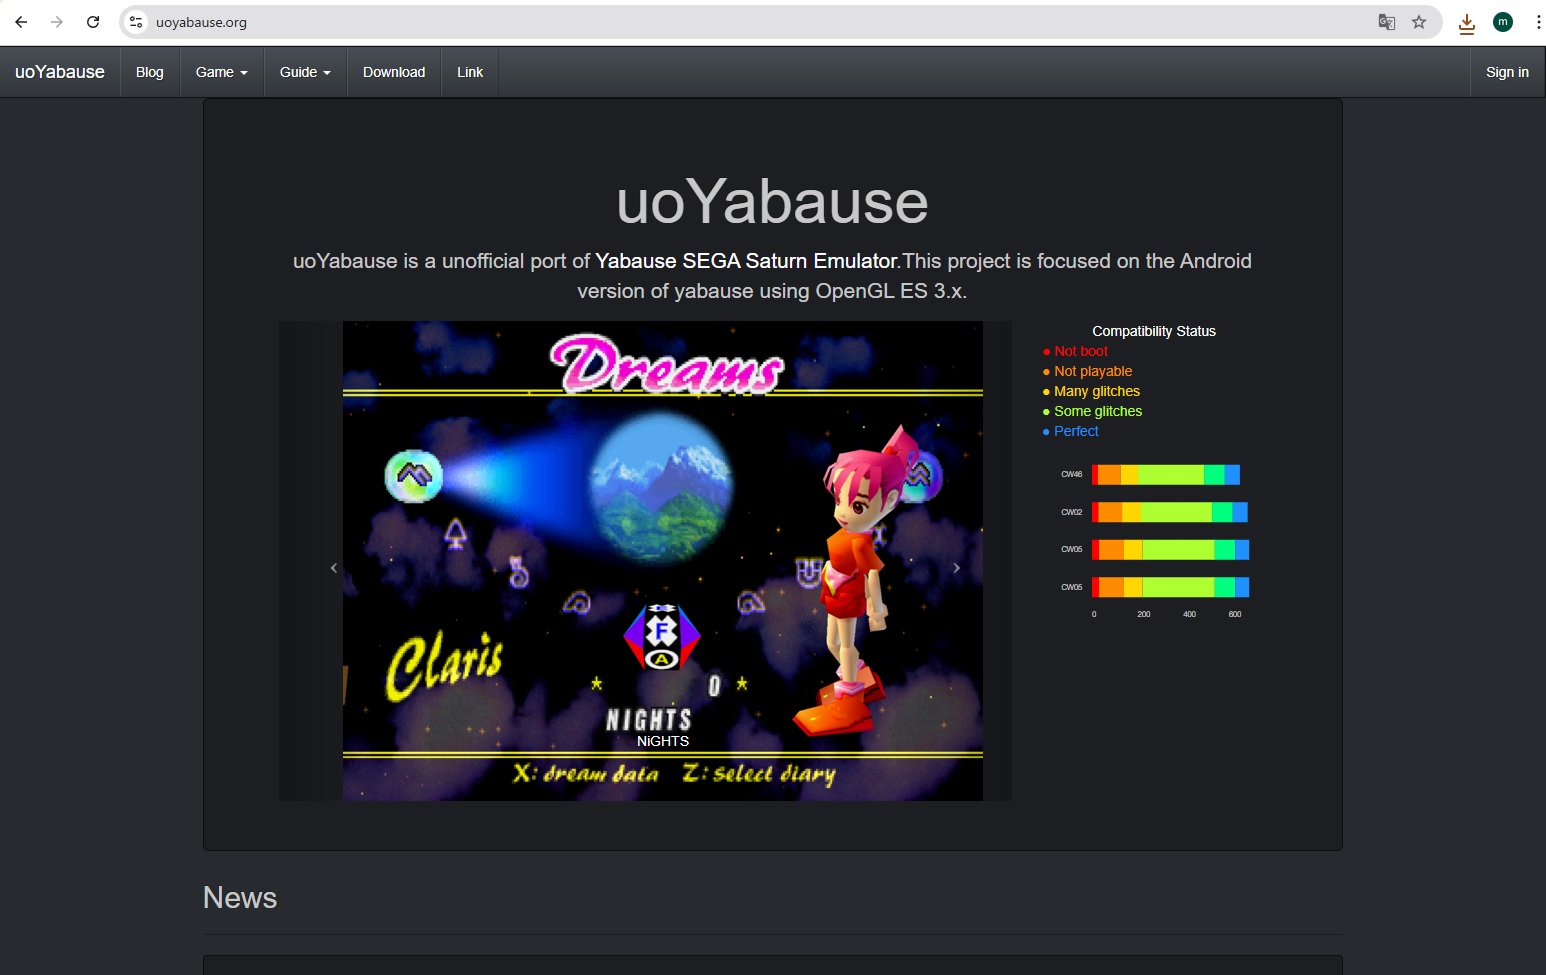Screen dimensions: 1546x975
Task: Reload the uoyabause.org page
Action: click(93, 22)
